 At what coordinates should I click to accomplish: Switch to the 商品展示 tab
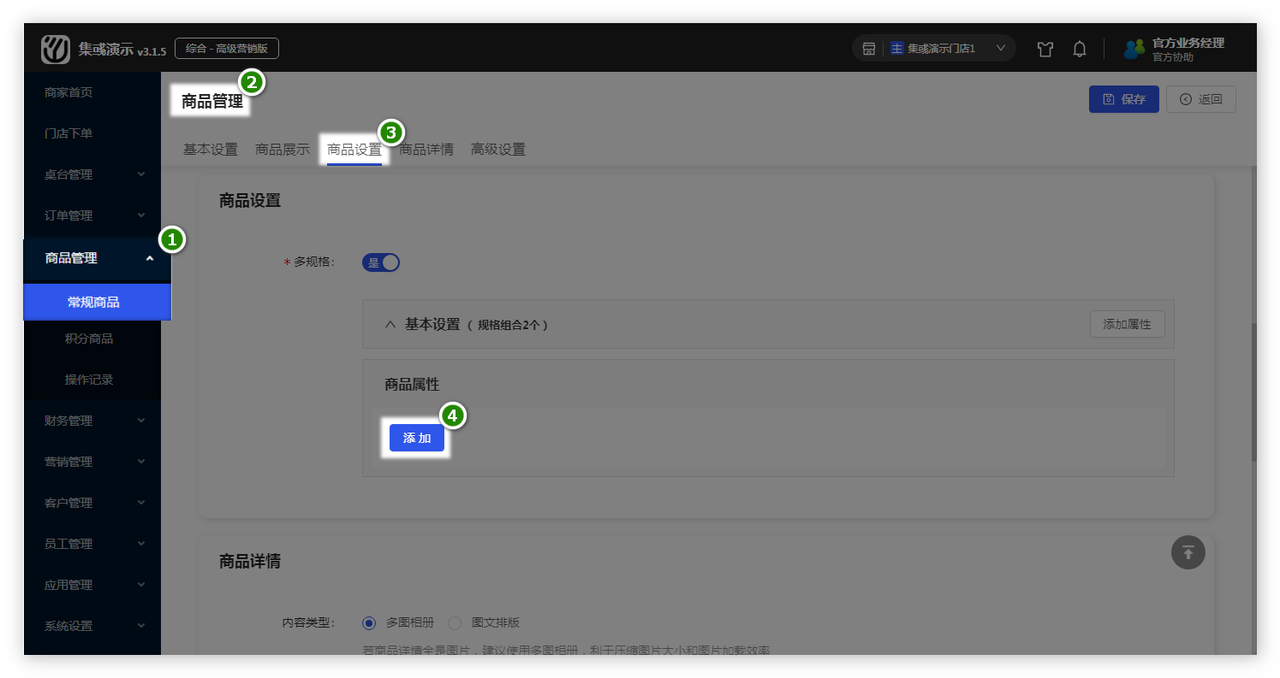coord(282,149)
